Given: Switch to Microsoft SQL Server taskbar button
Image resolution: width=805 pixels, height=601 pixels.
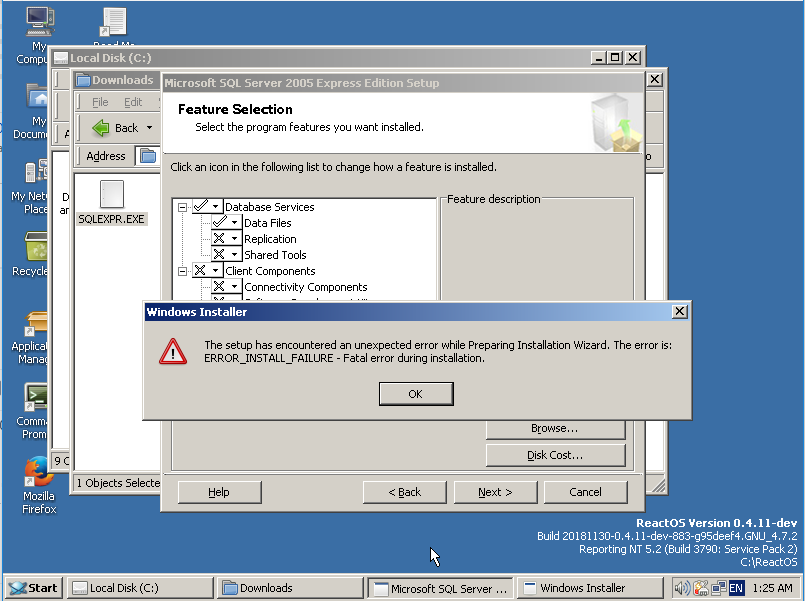Looking at the screenshot, I should (442, 588).
